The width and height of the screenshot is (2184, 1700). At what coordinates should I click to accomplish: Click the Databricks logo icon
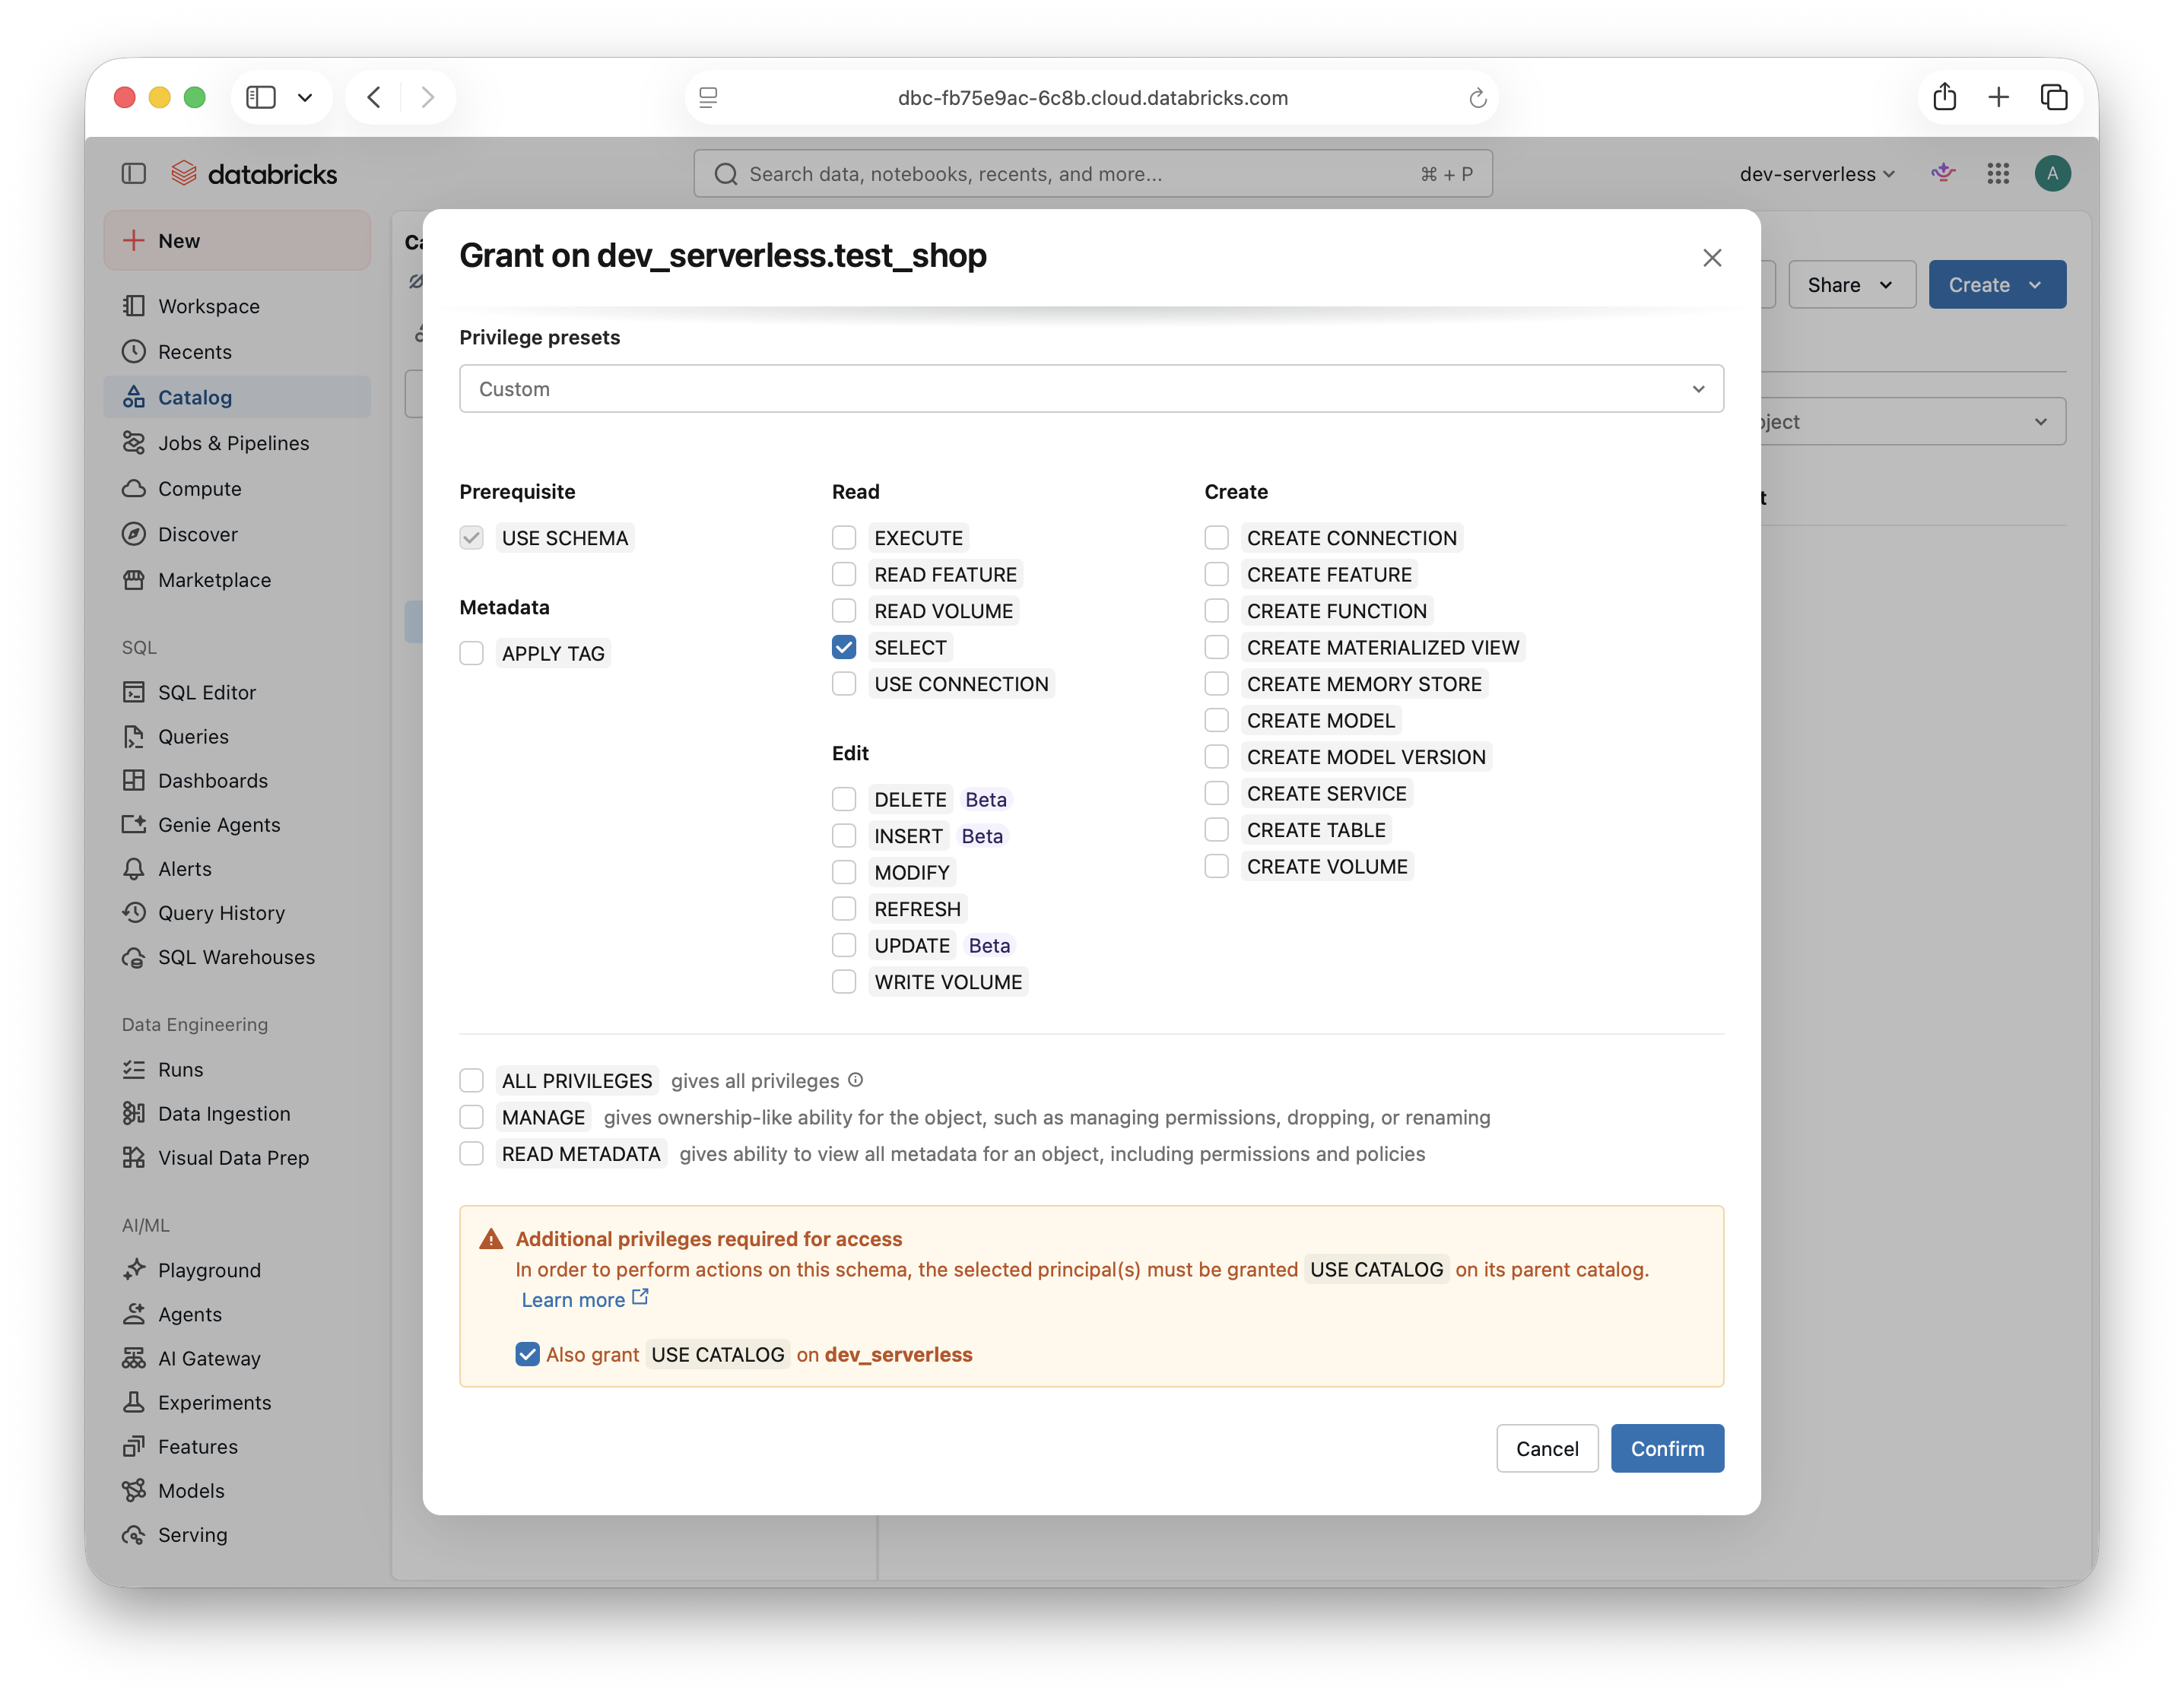183,173
